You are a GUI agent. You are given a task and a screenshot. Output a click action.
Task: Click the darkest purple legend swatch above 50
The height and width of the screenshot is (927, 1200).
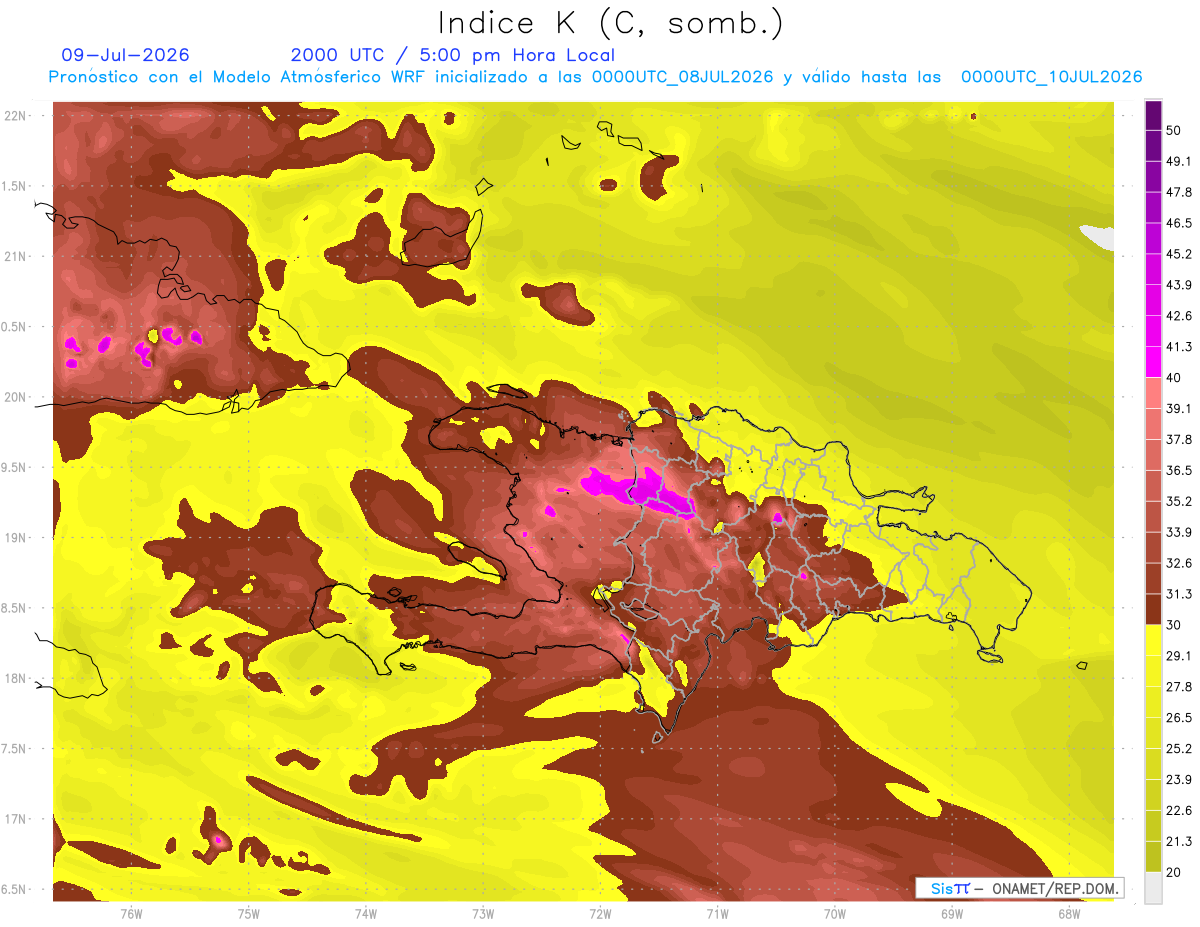pyautogui.click(x=1153, y=115)
